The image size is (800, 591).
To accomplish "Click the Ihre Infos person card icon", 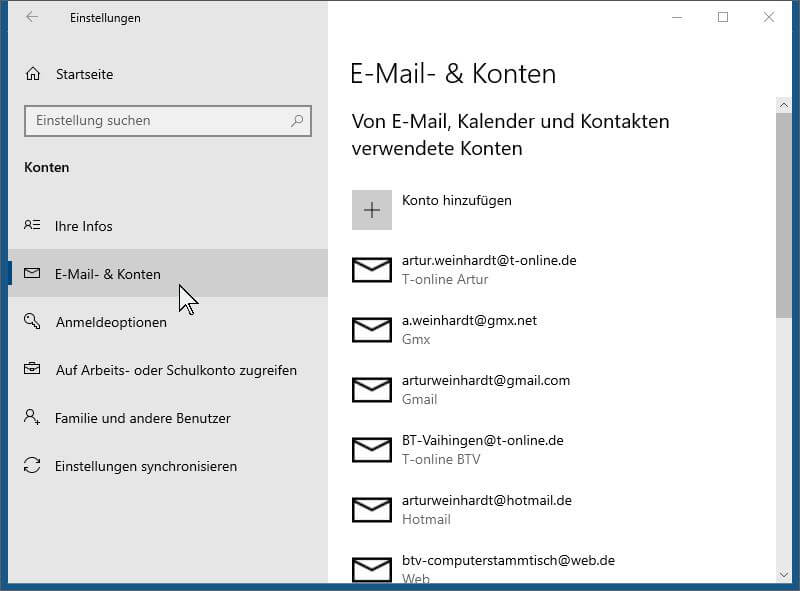I will [33, 226].
